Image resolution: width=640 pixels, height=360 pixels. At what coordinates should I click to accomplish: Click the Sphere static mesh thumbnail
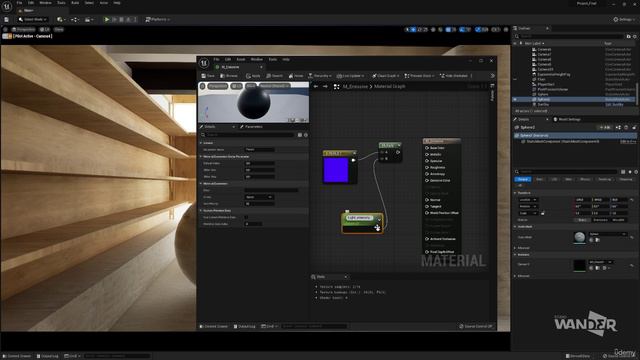click(579, 237)
